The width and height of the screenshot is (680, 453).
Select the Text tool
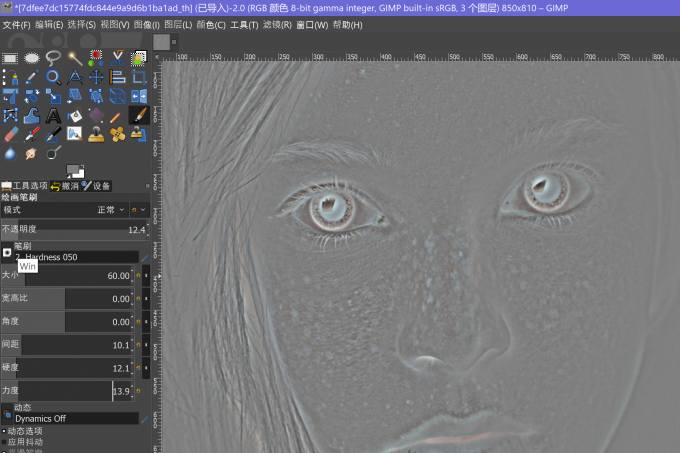point(53,115)
